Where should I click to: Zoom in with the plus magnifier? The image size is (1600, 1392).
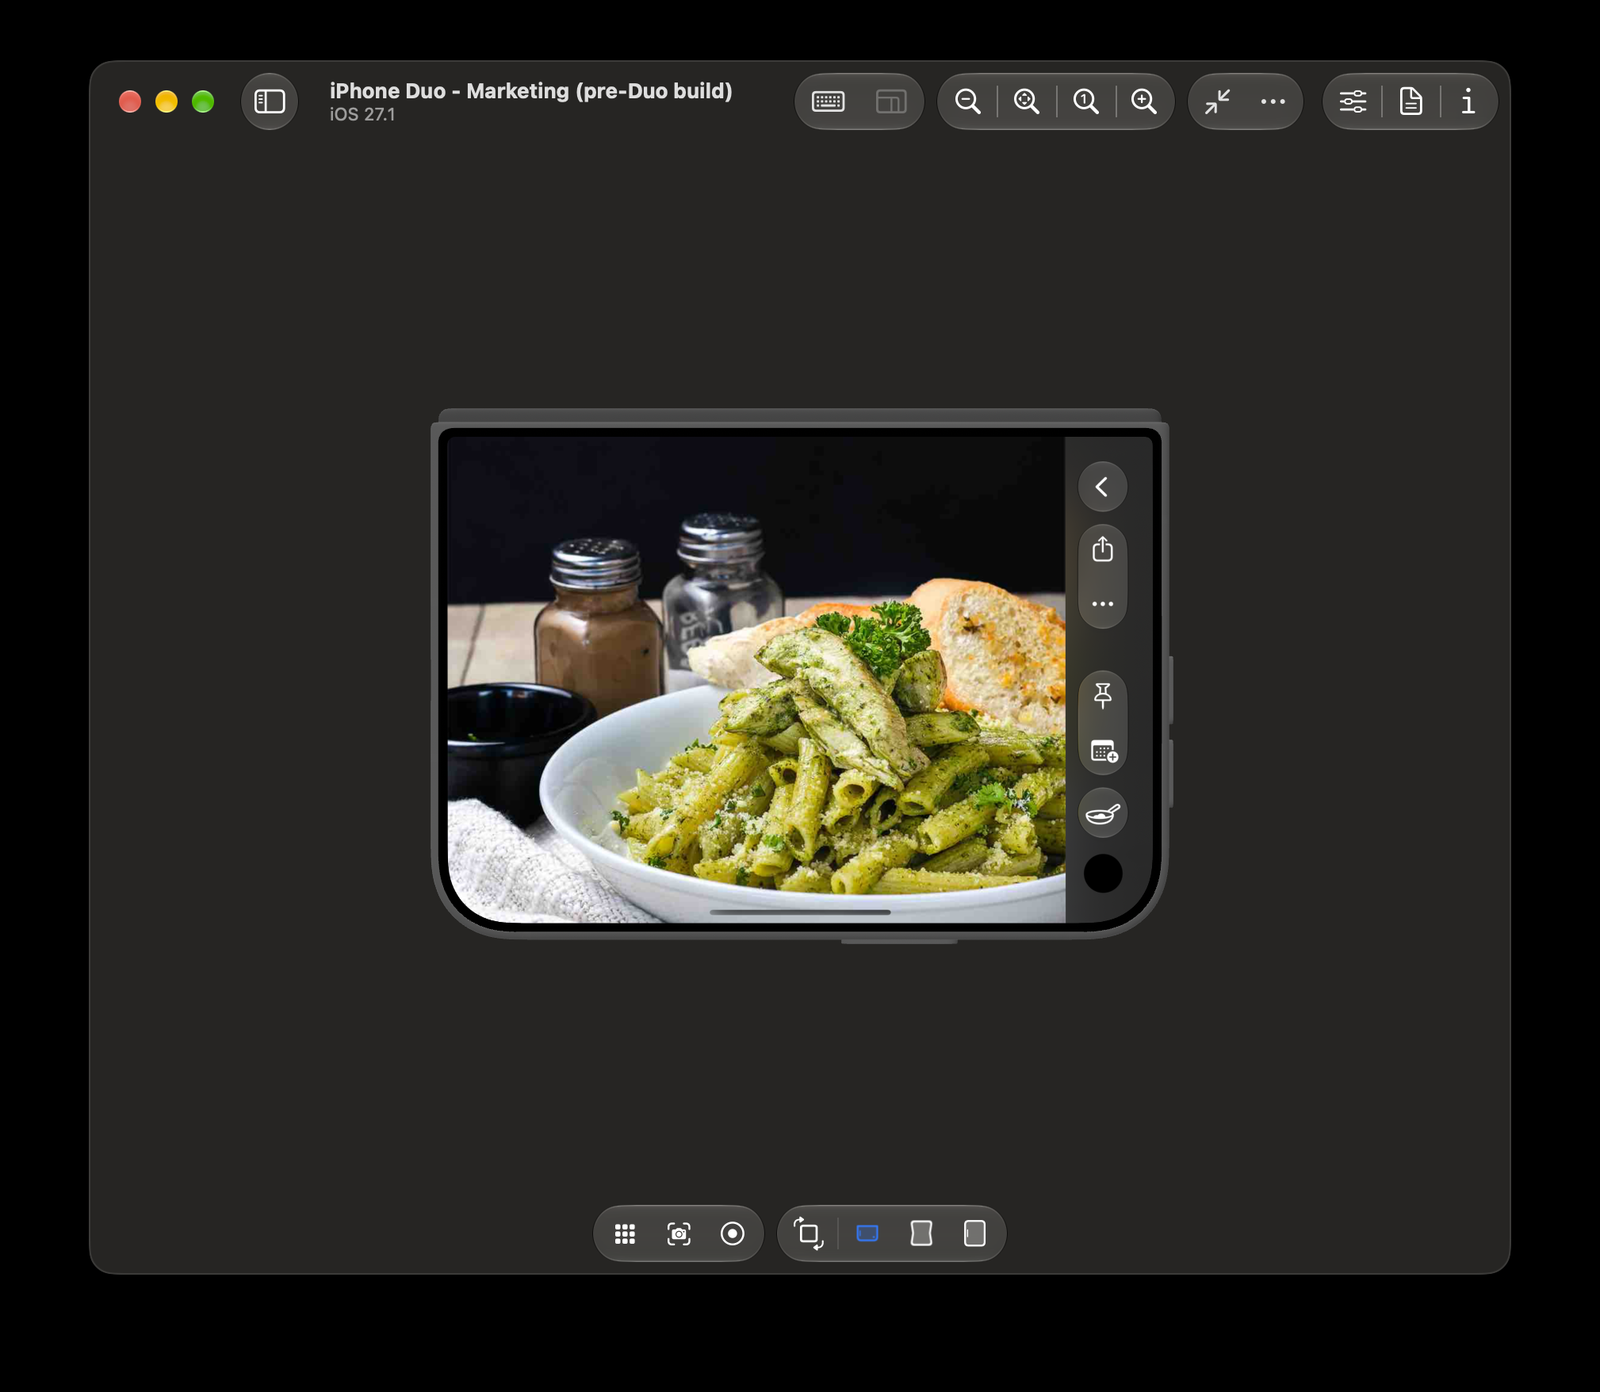(x=1144, y=101)
